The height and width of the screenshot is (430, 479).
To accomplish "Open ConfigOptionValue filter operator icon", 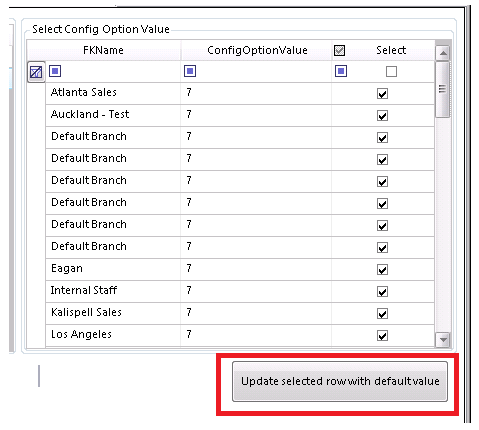I will coord(190,71).
